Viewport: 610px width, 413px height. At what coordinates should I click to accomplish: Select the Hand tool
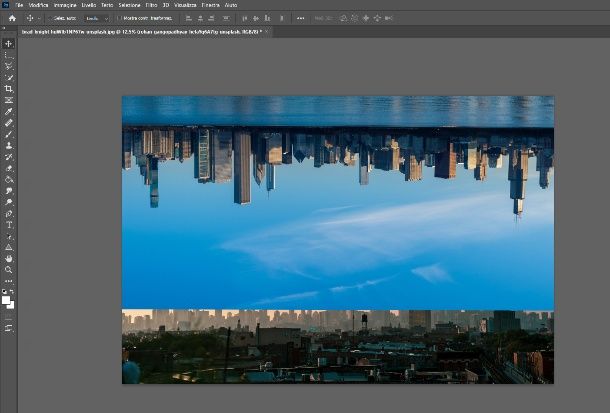coord(9,258)
